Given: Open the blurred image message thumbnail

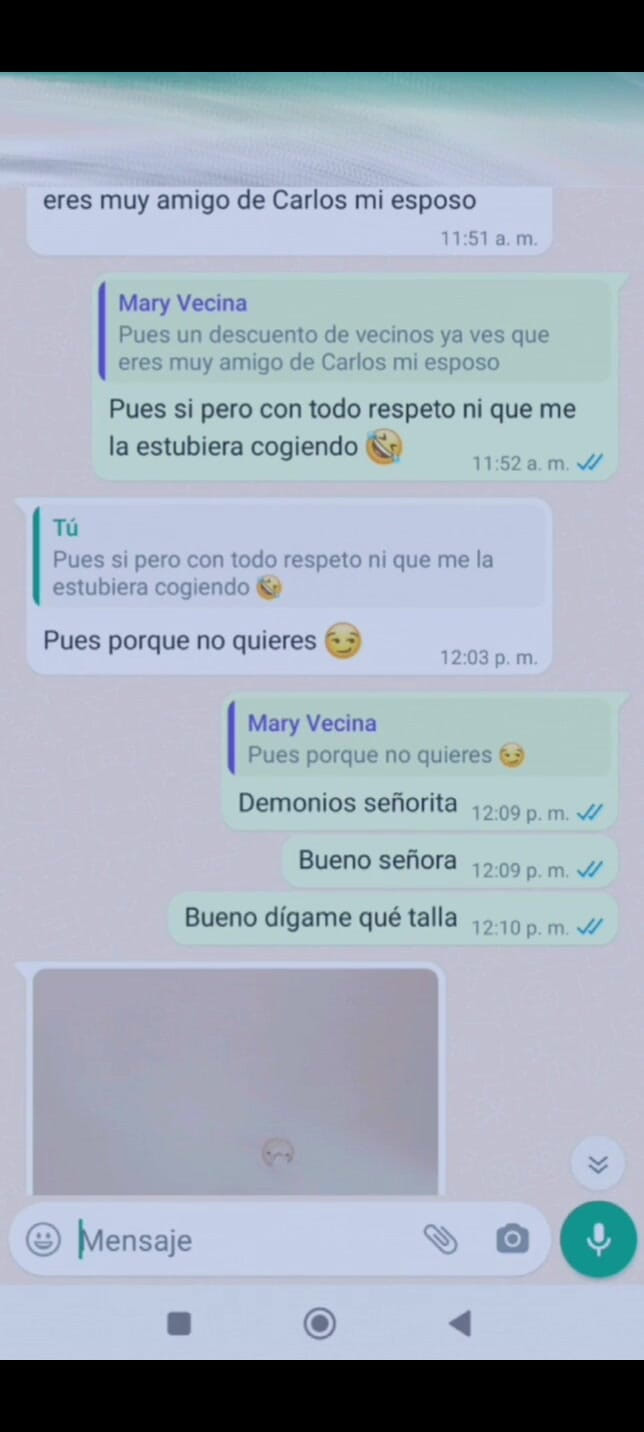Looking at the screenshot, I should pyautogui.click(x=236, y=1081).
